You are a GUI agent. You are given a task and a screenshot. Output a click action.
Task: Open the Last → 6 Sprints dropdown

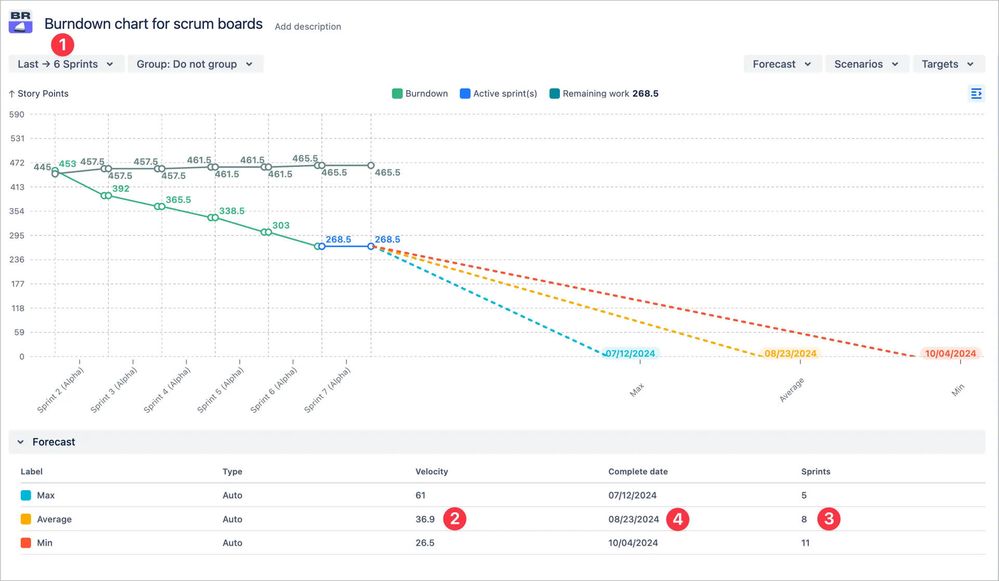click(65, 63)
